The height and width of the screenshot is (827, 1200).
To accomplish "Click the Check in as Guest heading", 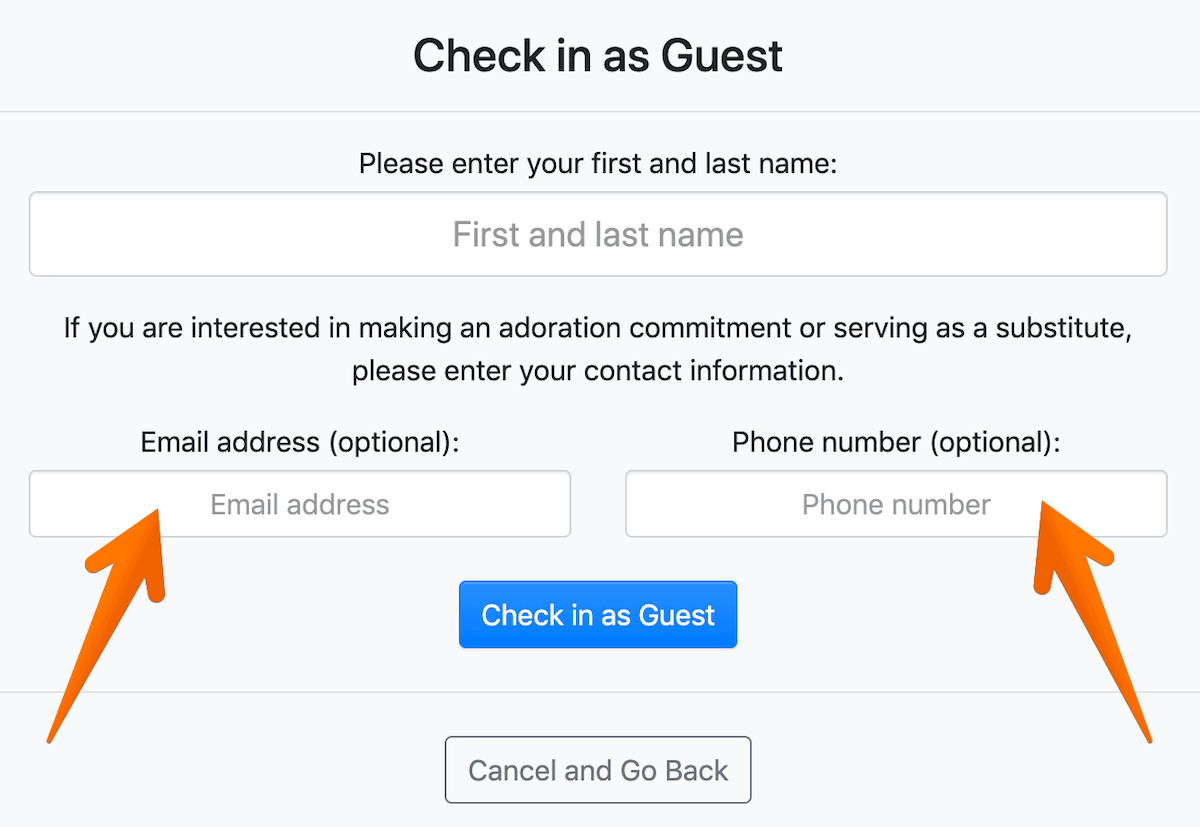I will (598, 56).
